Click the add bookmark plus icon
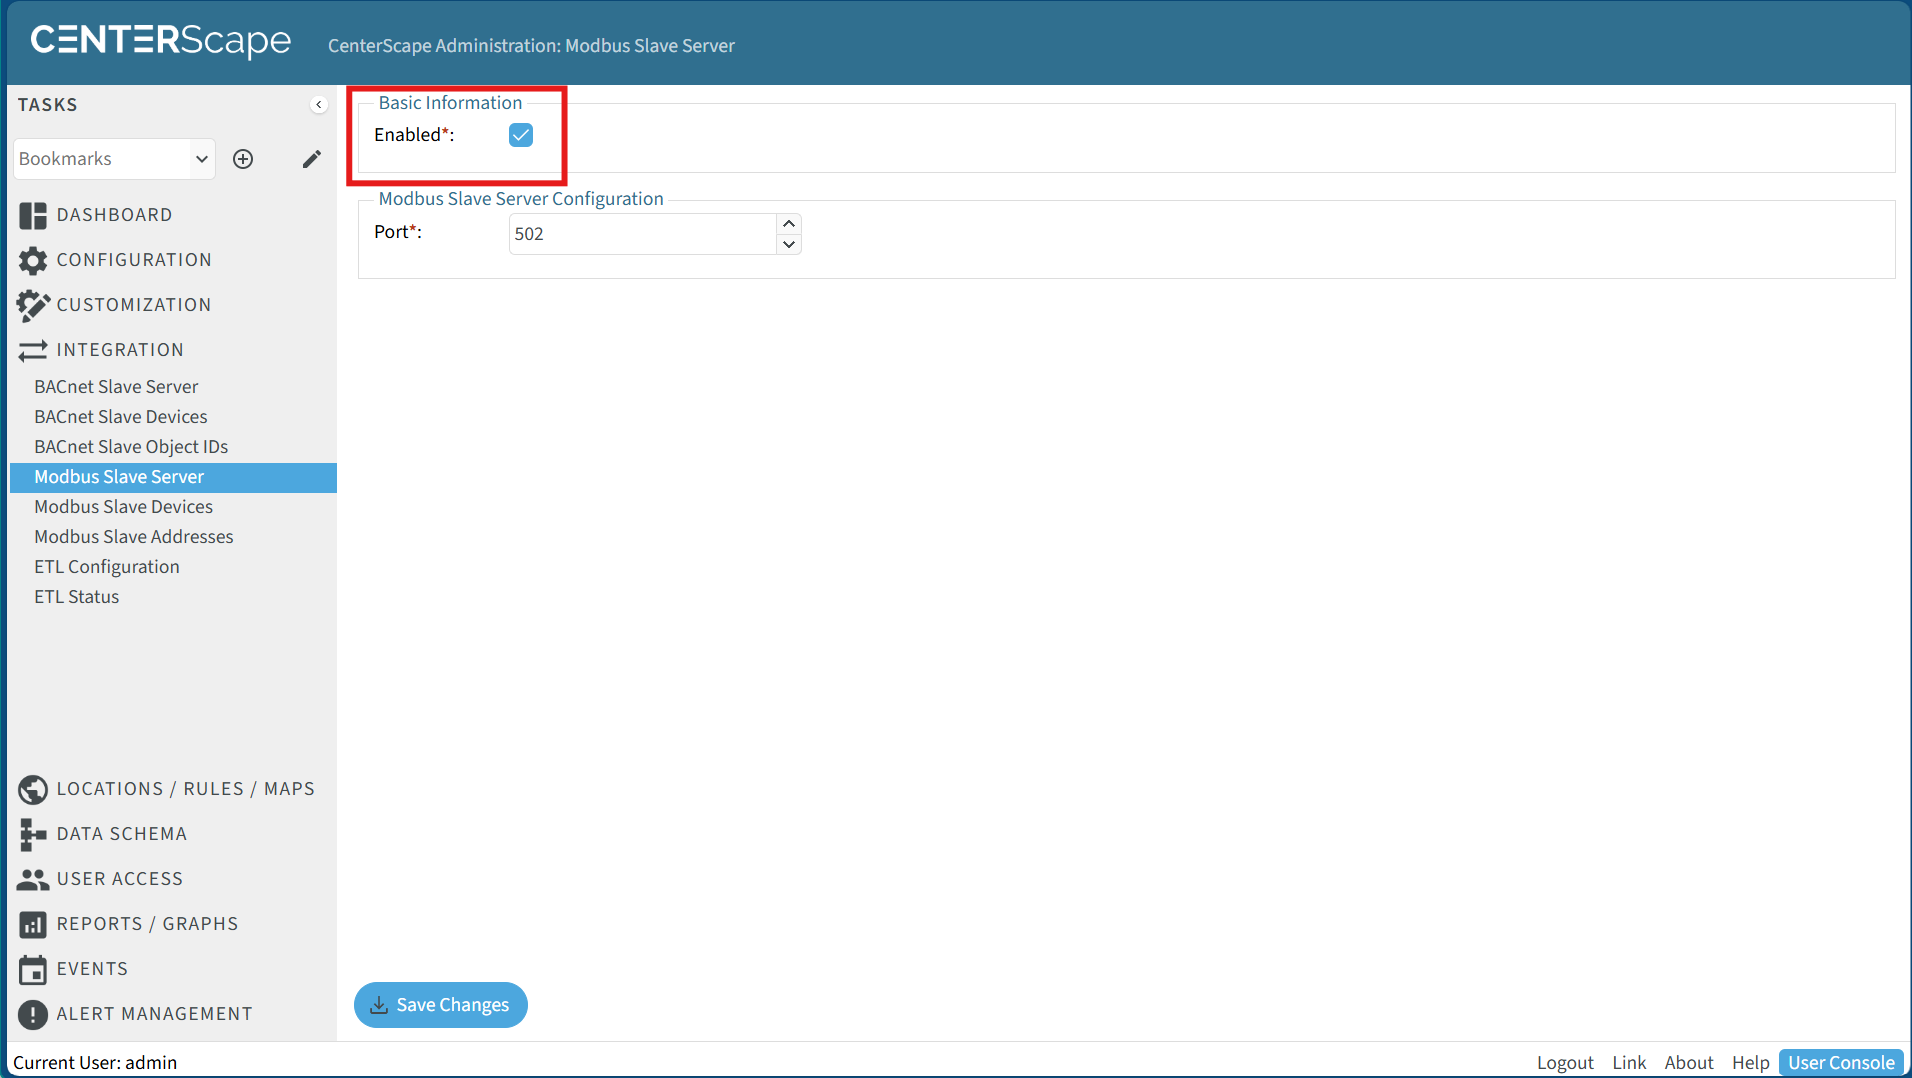The image size is (1912, 1078). pyautogui.click(x=243, y=159)
